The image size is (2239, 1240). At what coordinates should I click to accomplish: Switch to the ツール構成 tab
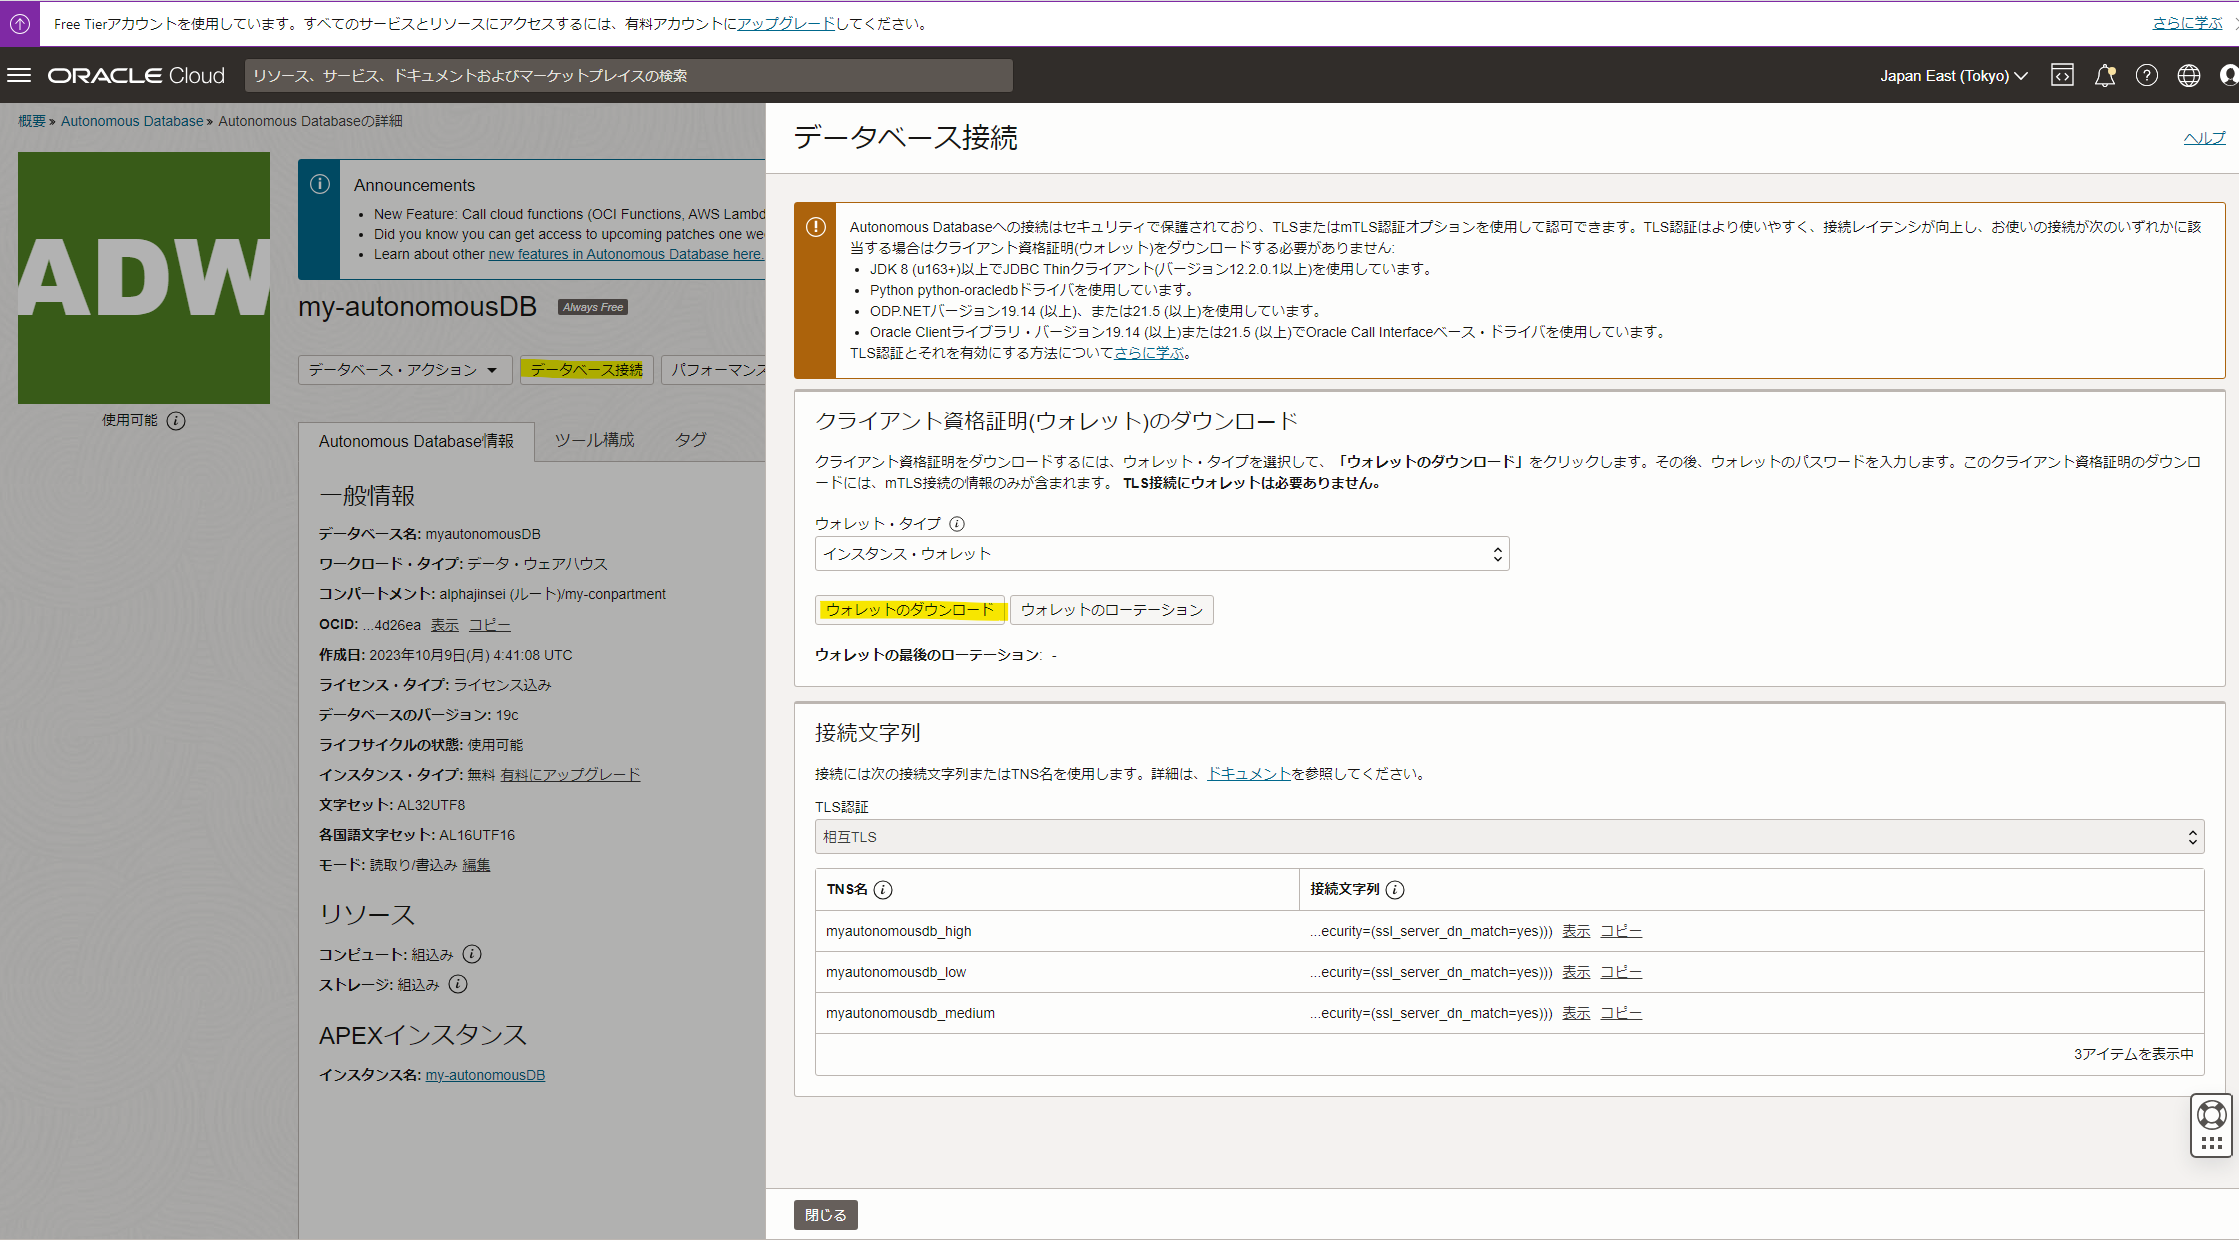click(594, 440)
